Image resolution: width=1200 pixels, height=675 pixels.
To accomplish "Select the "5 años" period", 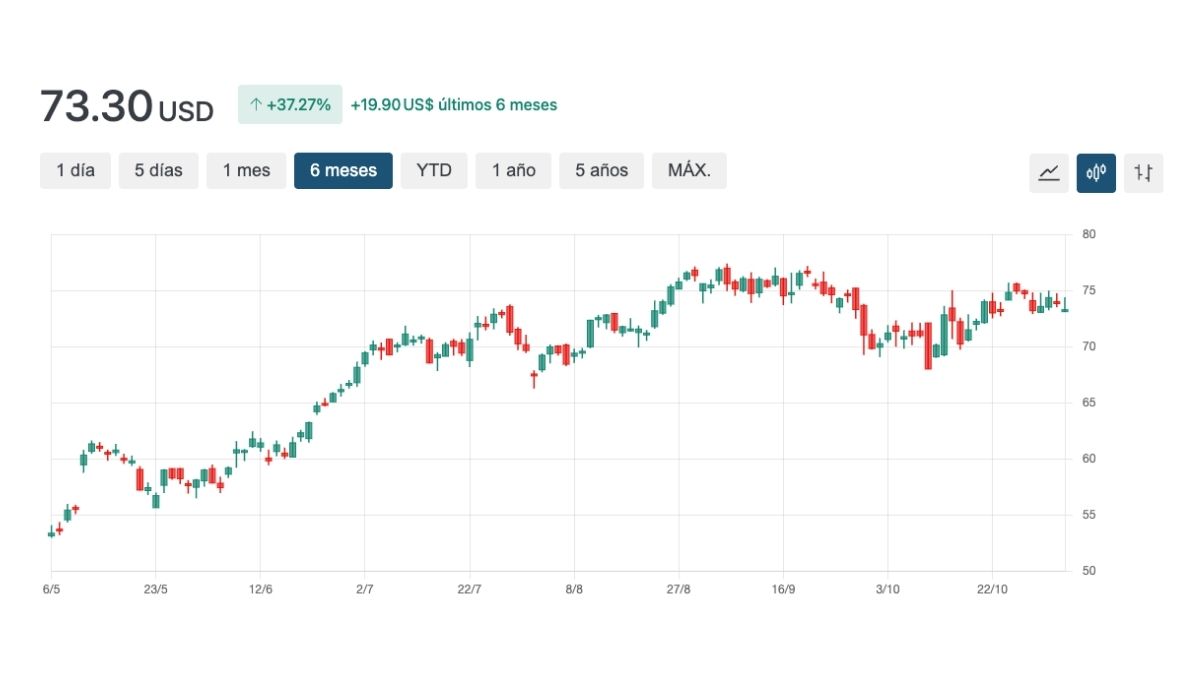I will tap(601, 170).
